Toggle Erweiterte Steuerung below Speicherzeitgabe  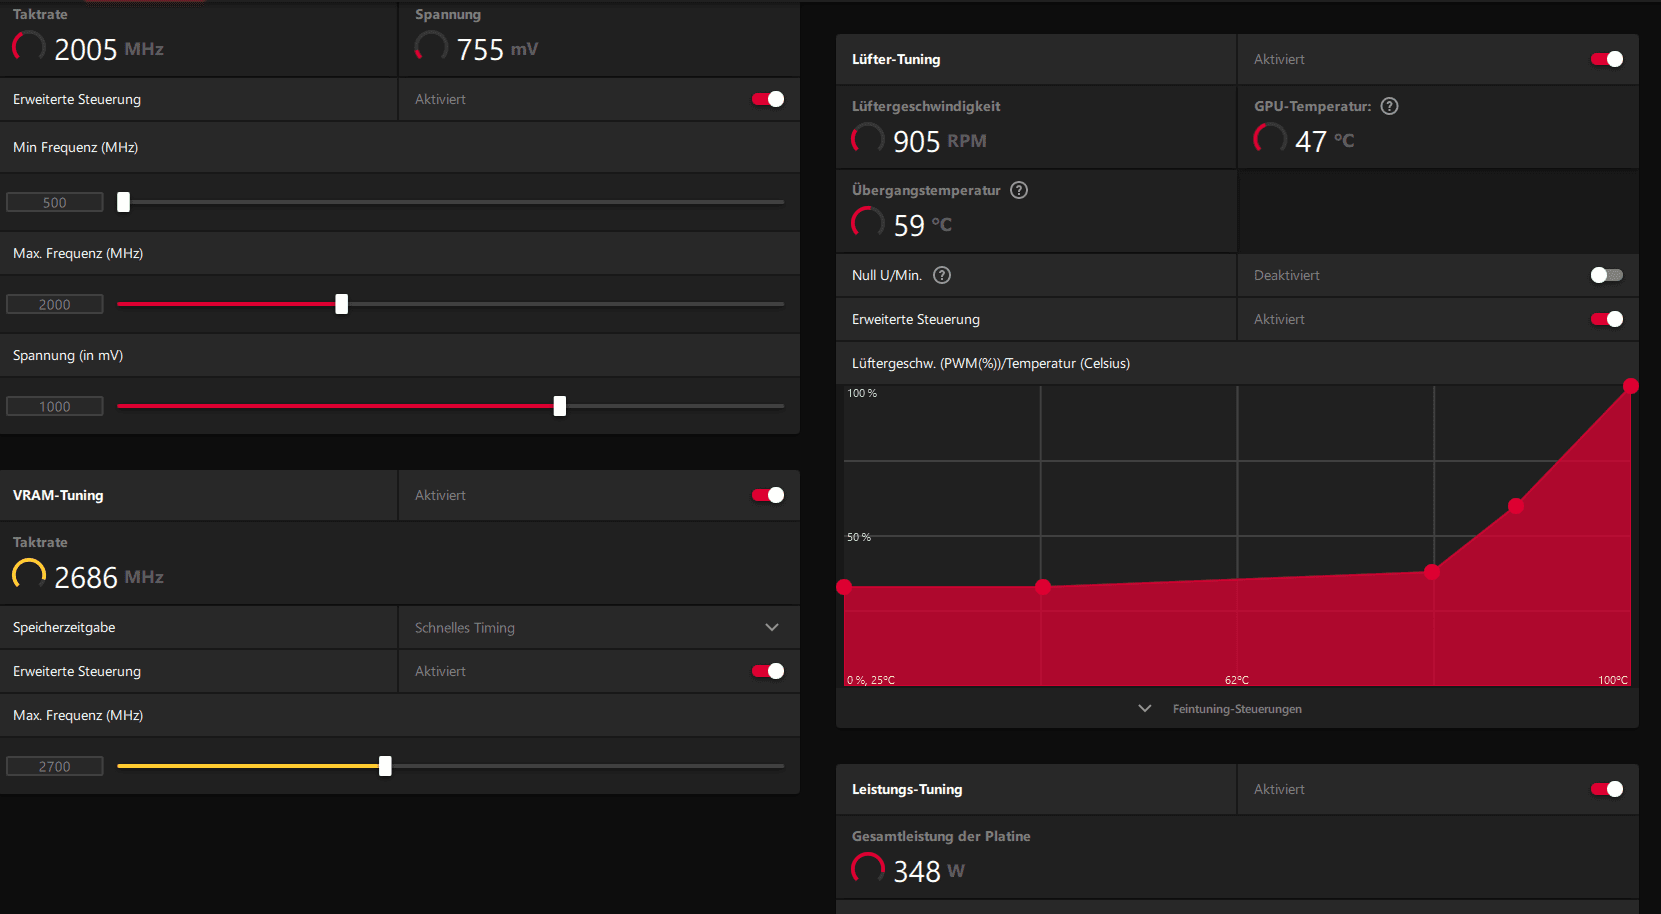(768, 671)
